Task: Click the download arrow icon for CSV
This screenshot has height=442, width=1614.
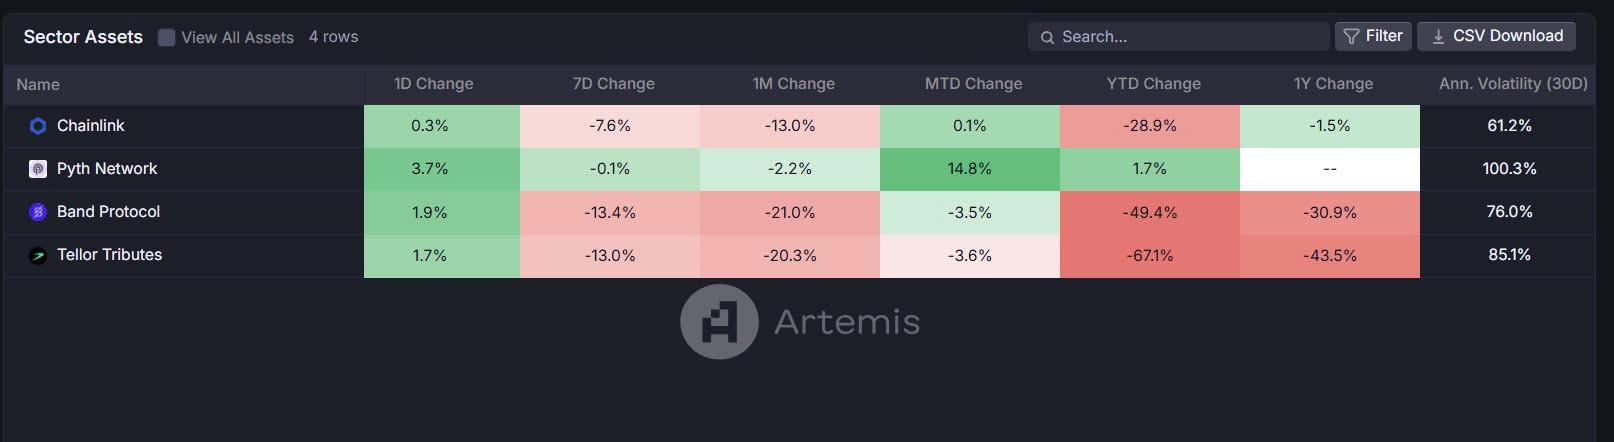Action: pyautogui.click(x=1438, y=36)
